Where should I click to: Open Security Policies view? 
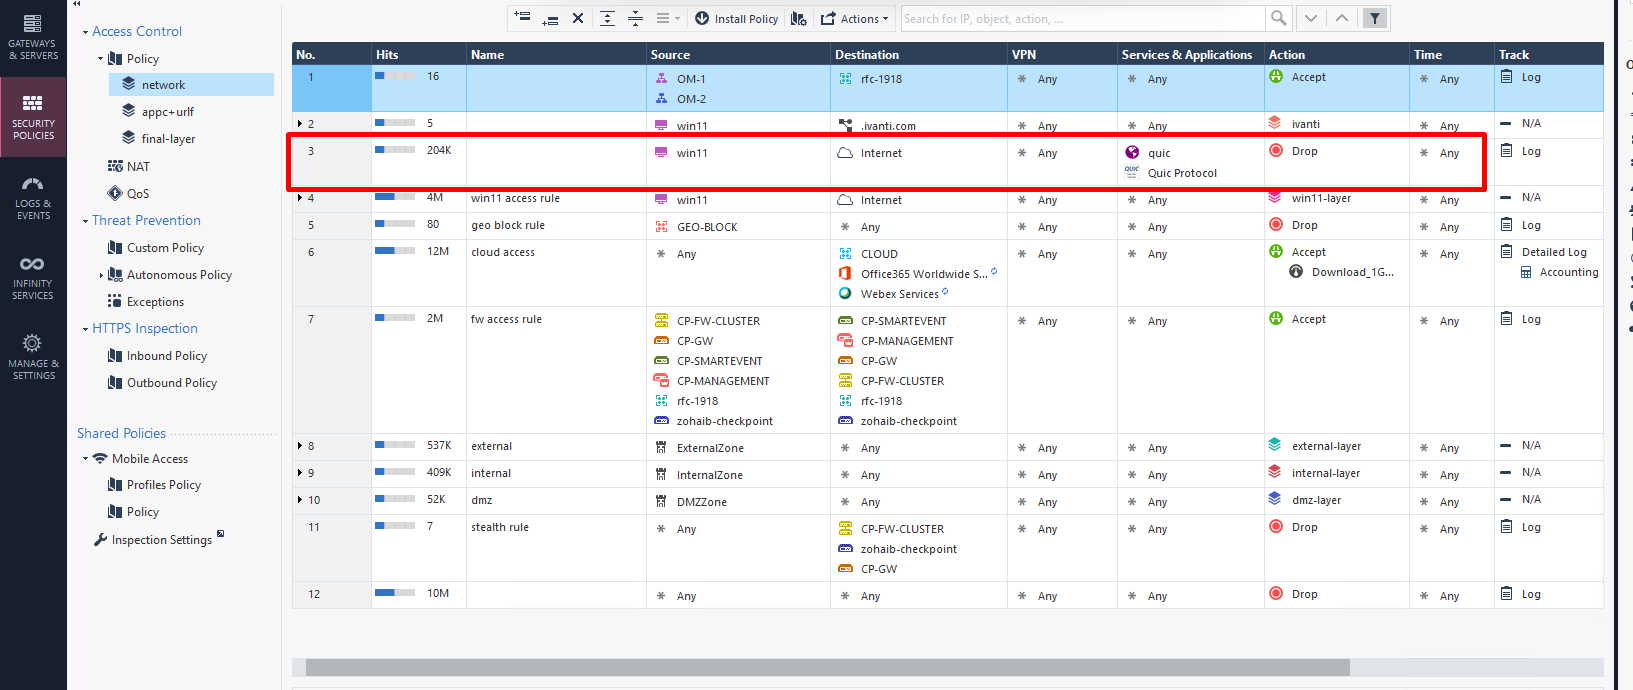pos(33,117)
